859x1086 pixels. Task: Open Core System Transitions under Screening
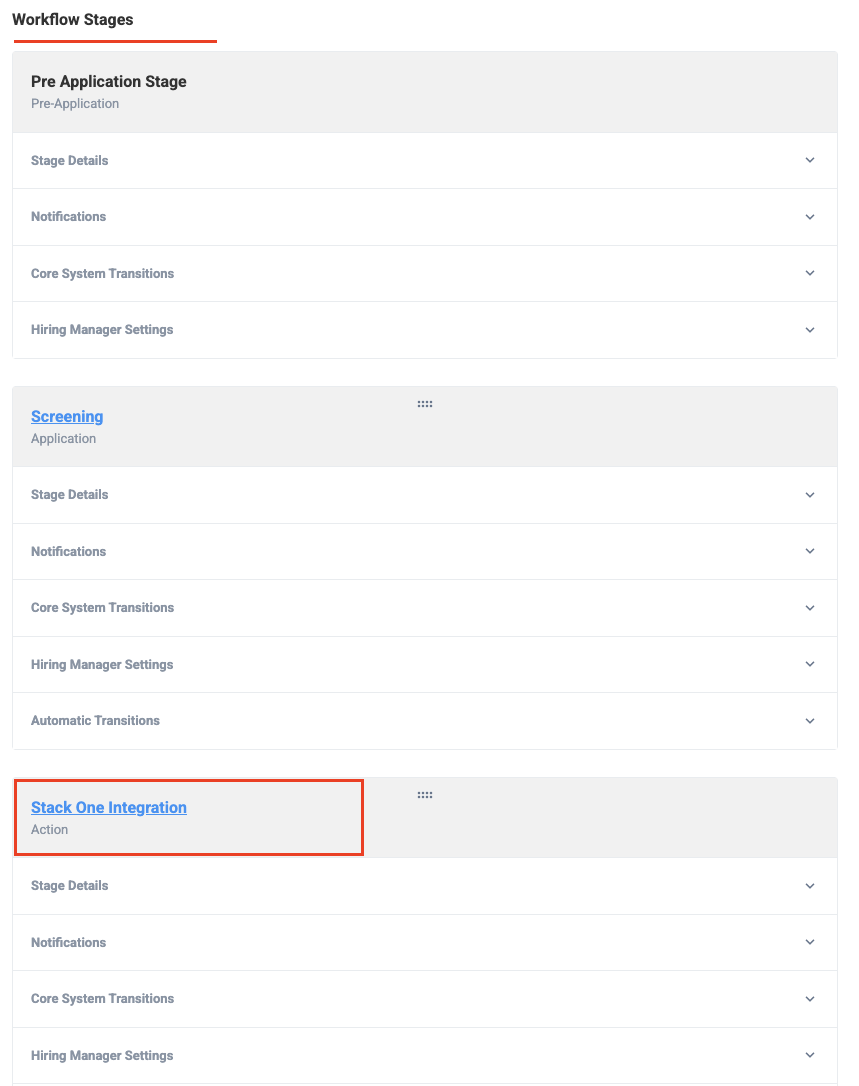click(425, 608)
